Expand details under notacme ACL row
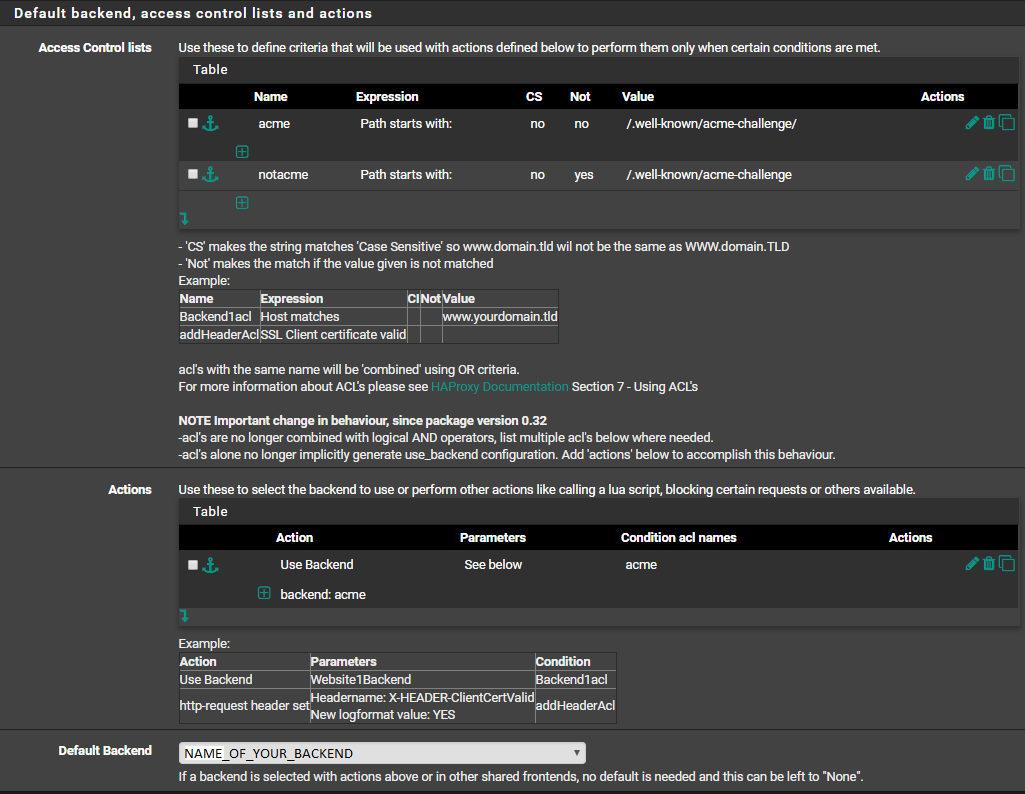1025x794 pixels. [x=242, y=202]
